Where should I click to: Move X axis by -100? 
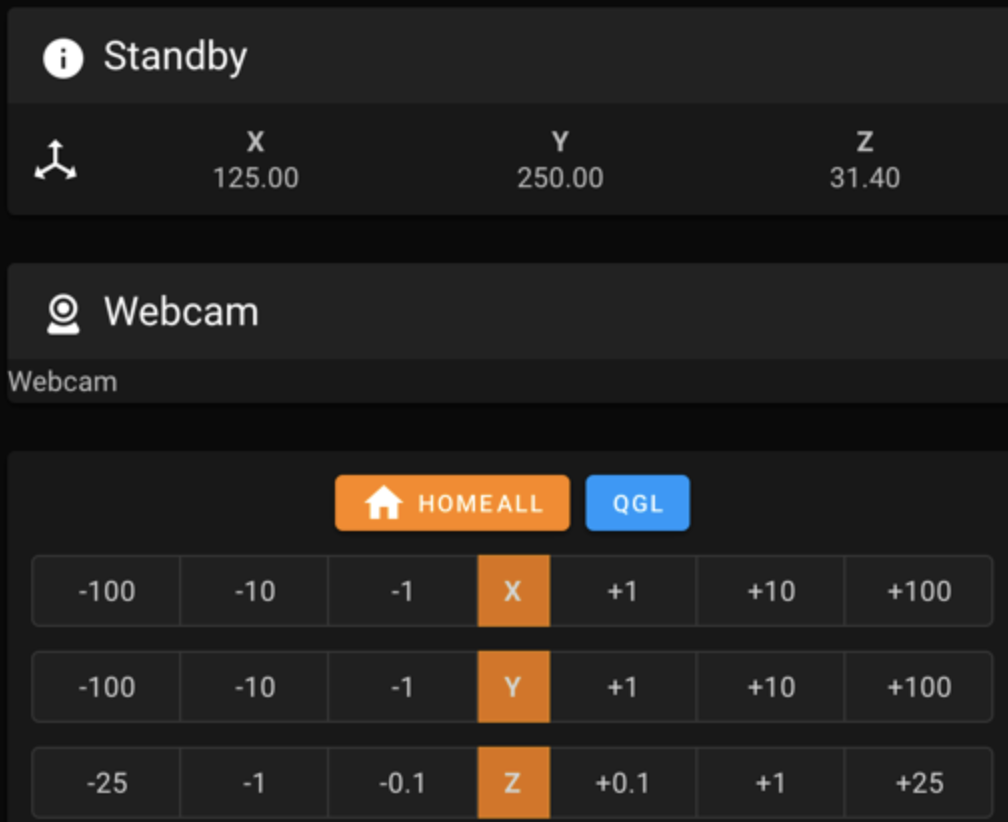pos(106,591)
